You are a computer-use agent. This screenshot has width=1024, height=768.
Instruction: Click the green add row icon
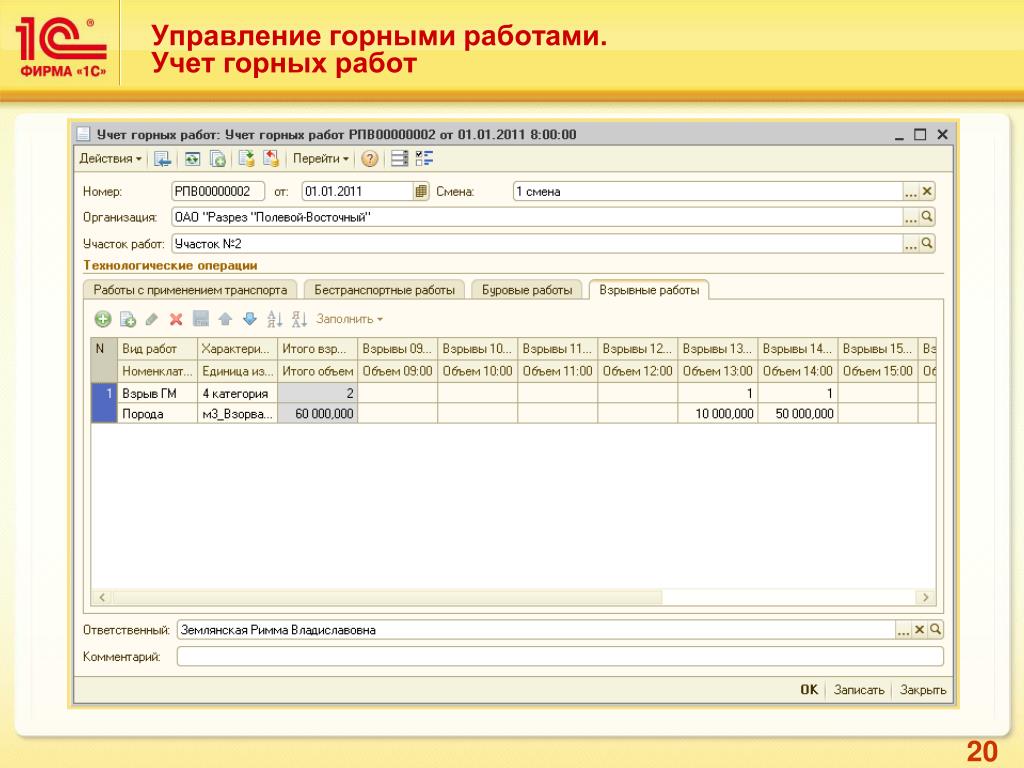coord(103,319)
